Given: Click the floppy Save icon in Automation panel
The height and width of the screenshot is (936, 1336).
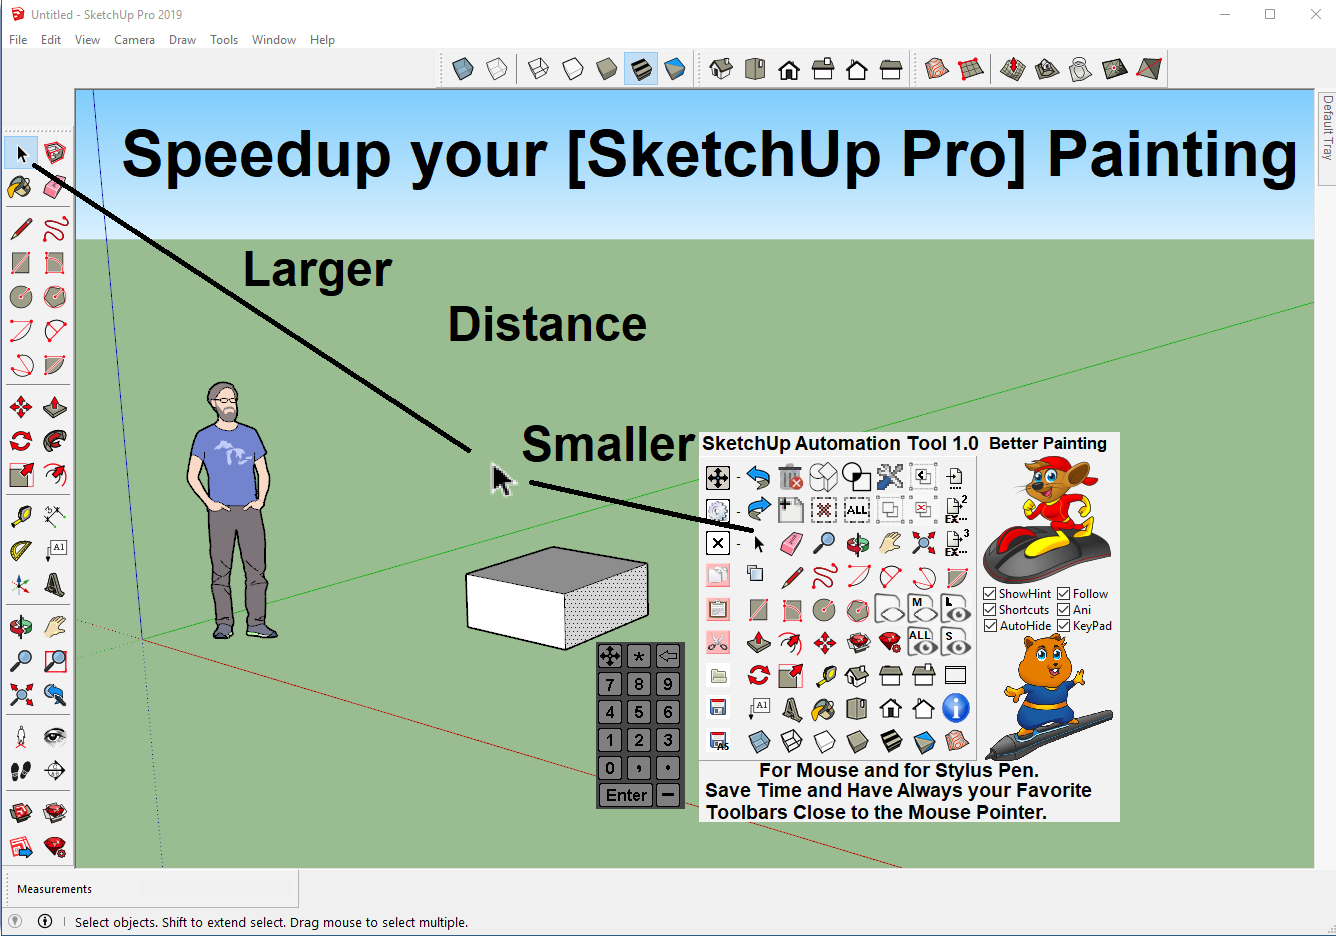Looking at the screenshot, I should click(718, 708).
